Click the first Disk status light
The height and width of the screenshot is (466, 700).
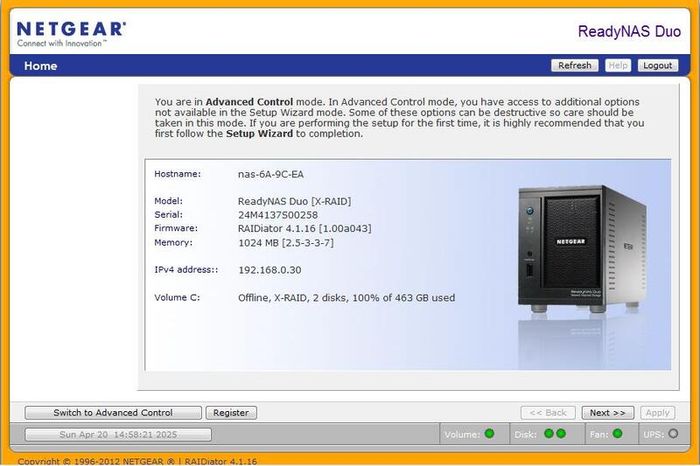coord(549,433)
